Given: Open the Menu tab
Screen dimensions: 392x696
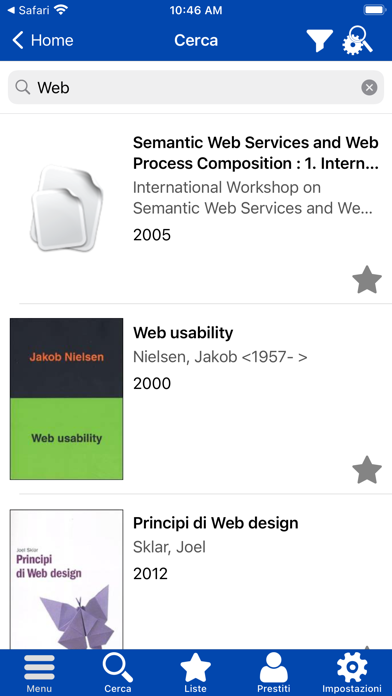Looking at the screenshot, I should pos(39,672).
